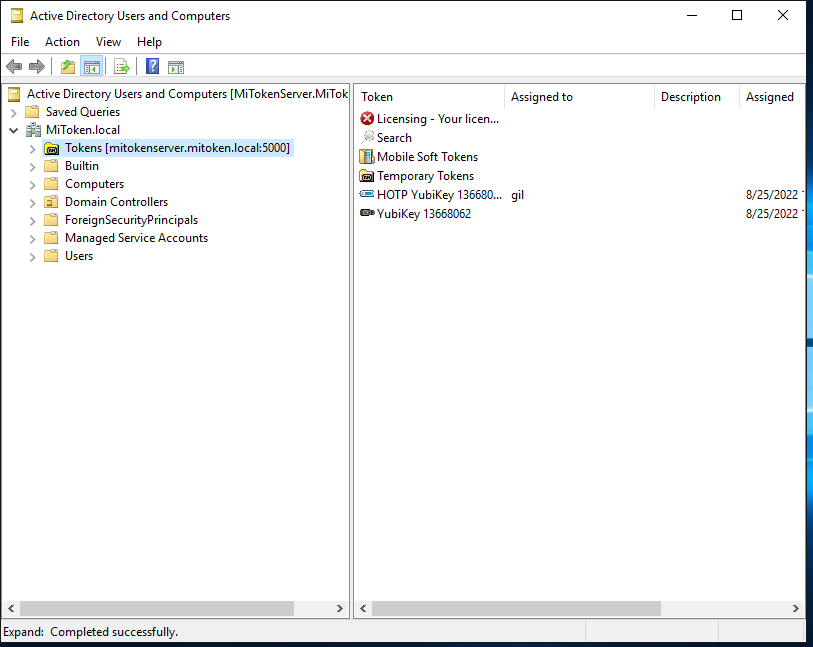Image resolution: width=813 pixels, height=647 pixels.
Task: Open the Action menu
Action: coord(62,42)
